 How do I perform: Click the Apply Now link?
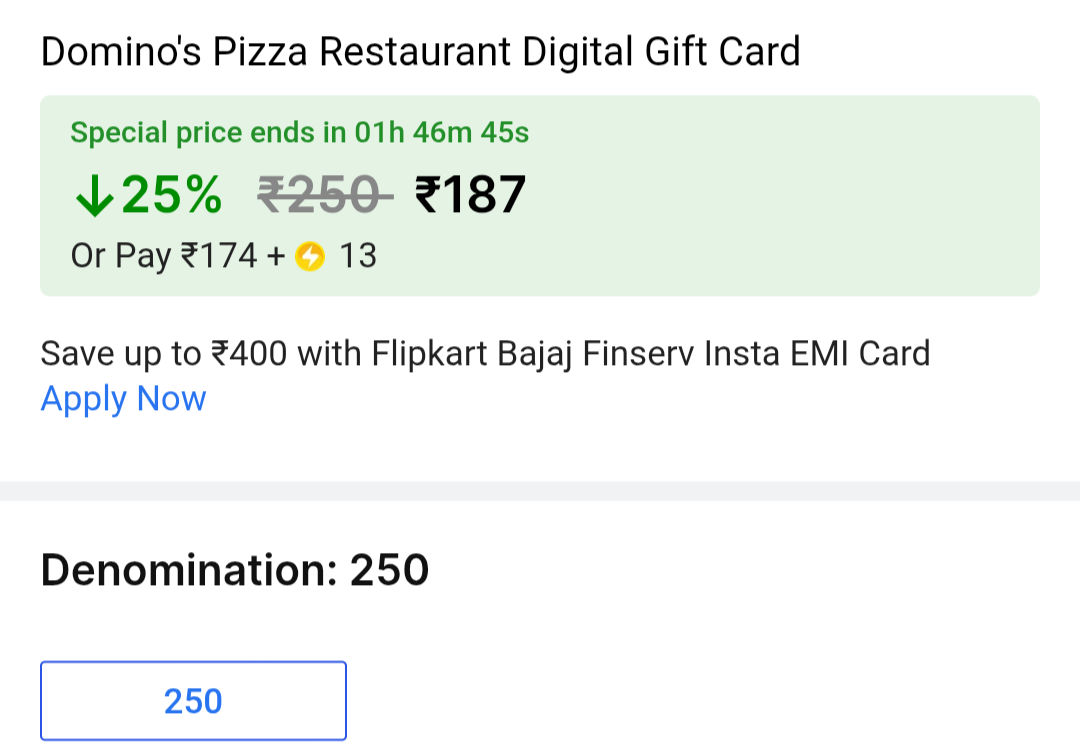123,399
